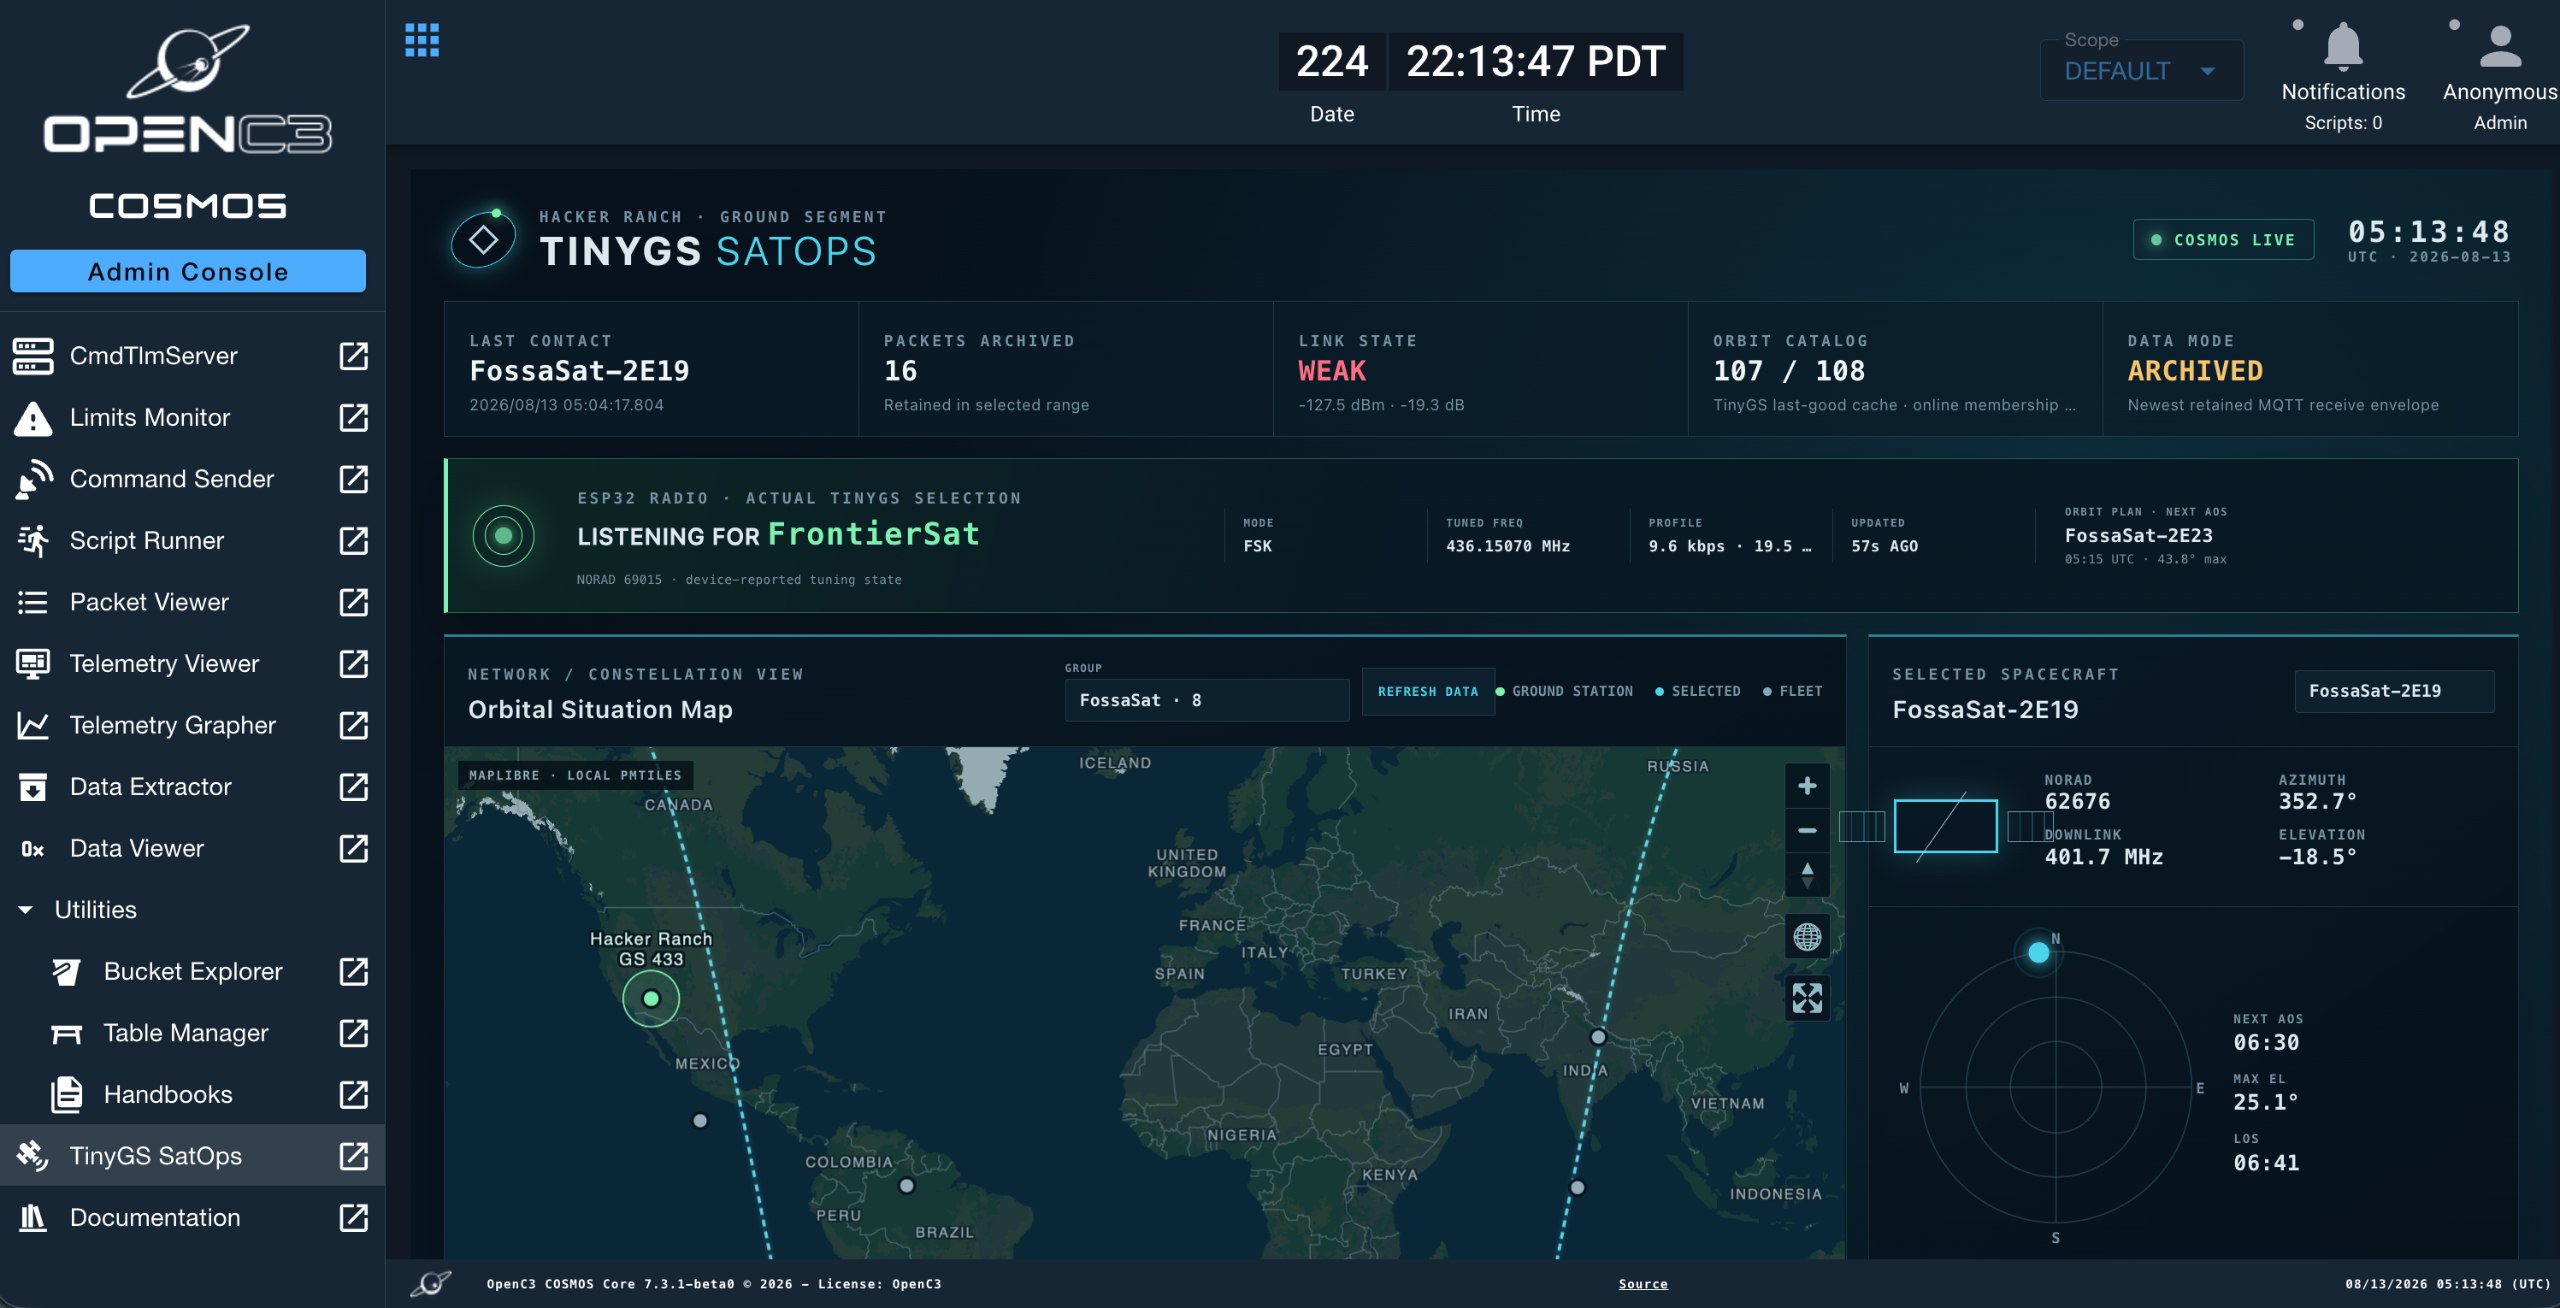Open Packet Viewer in a new tab
Image resolution: width=2560 pixels, height=1308 pixels.
click(x=354, y=602)
